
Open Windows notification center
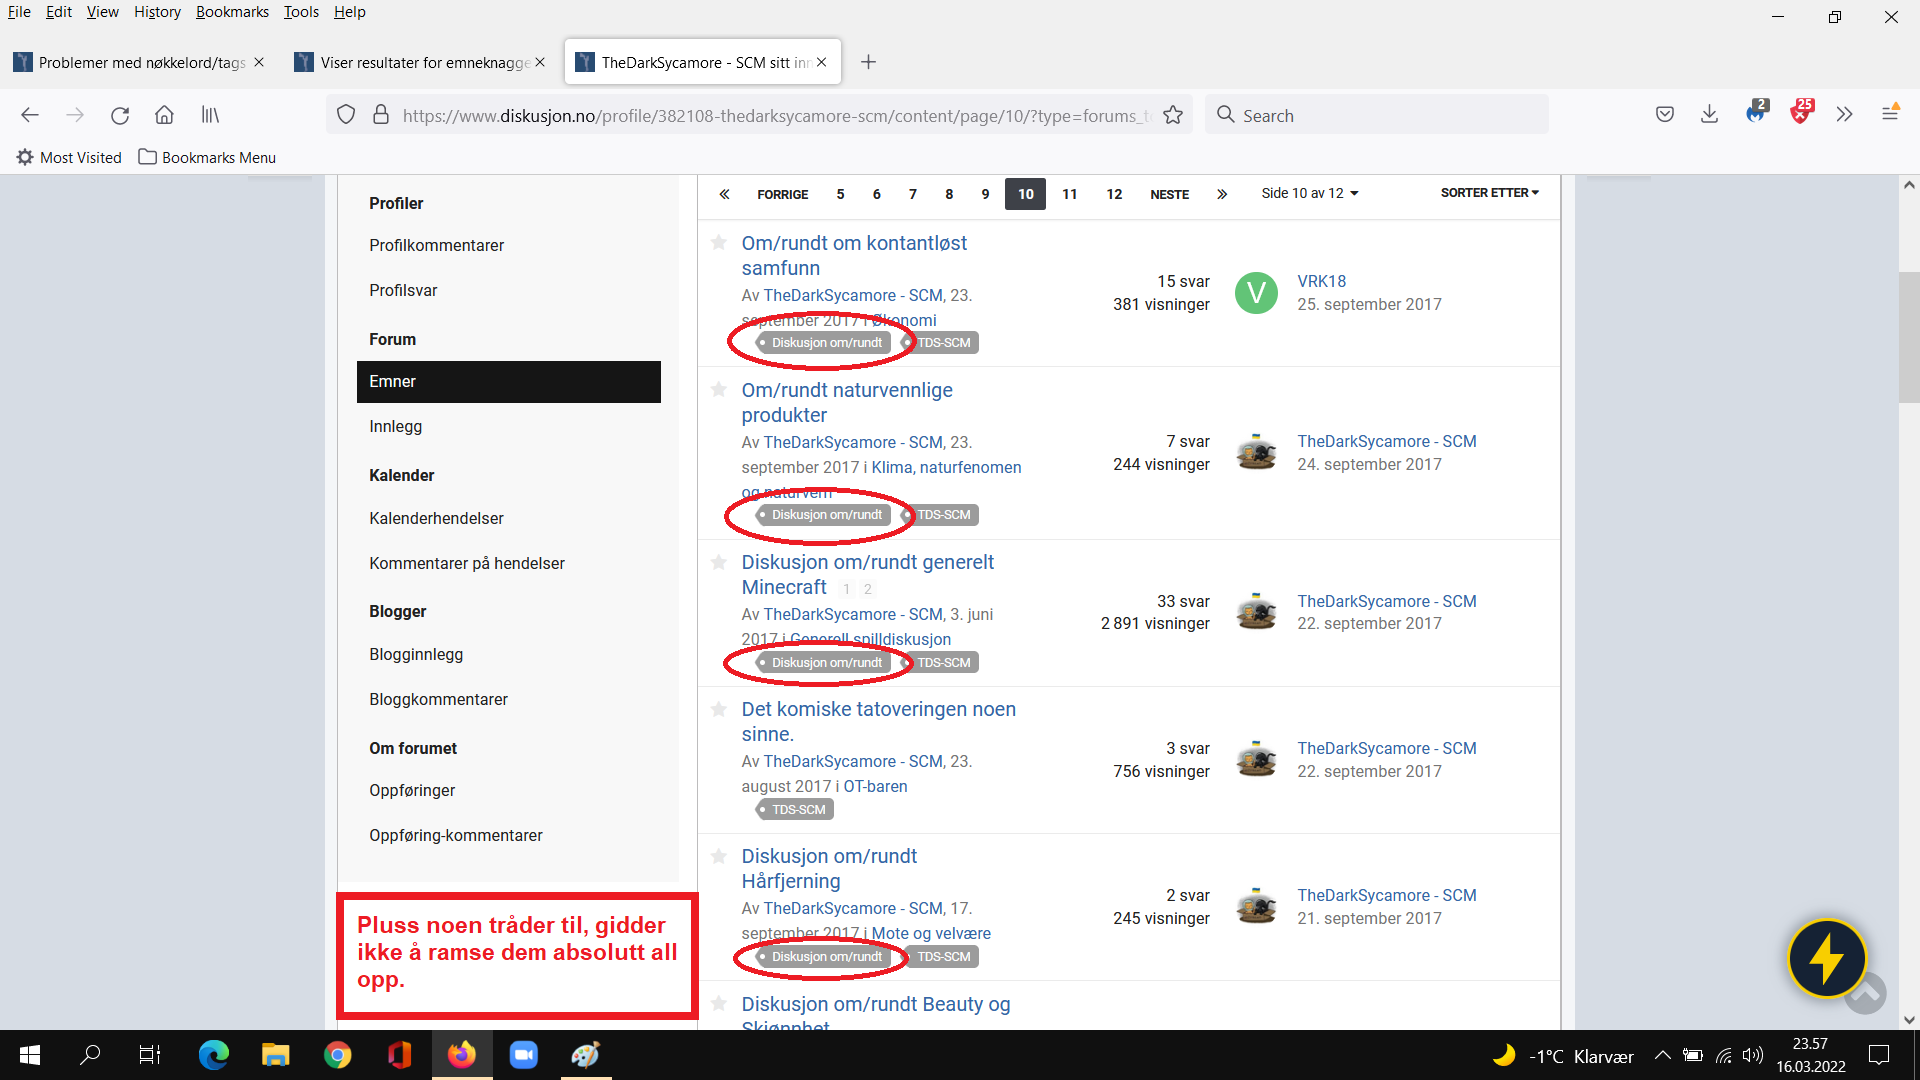[1879, 1055]
